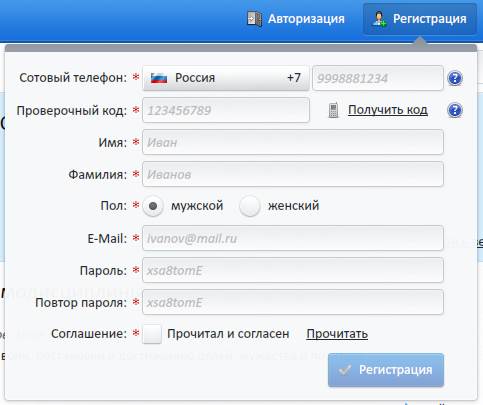Click the user-plus icon next to Регистрация
Viewport: 483px width, 405px height.
379,19
